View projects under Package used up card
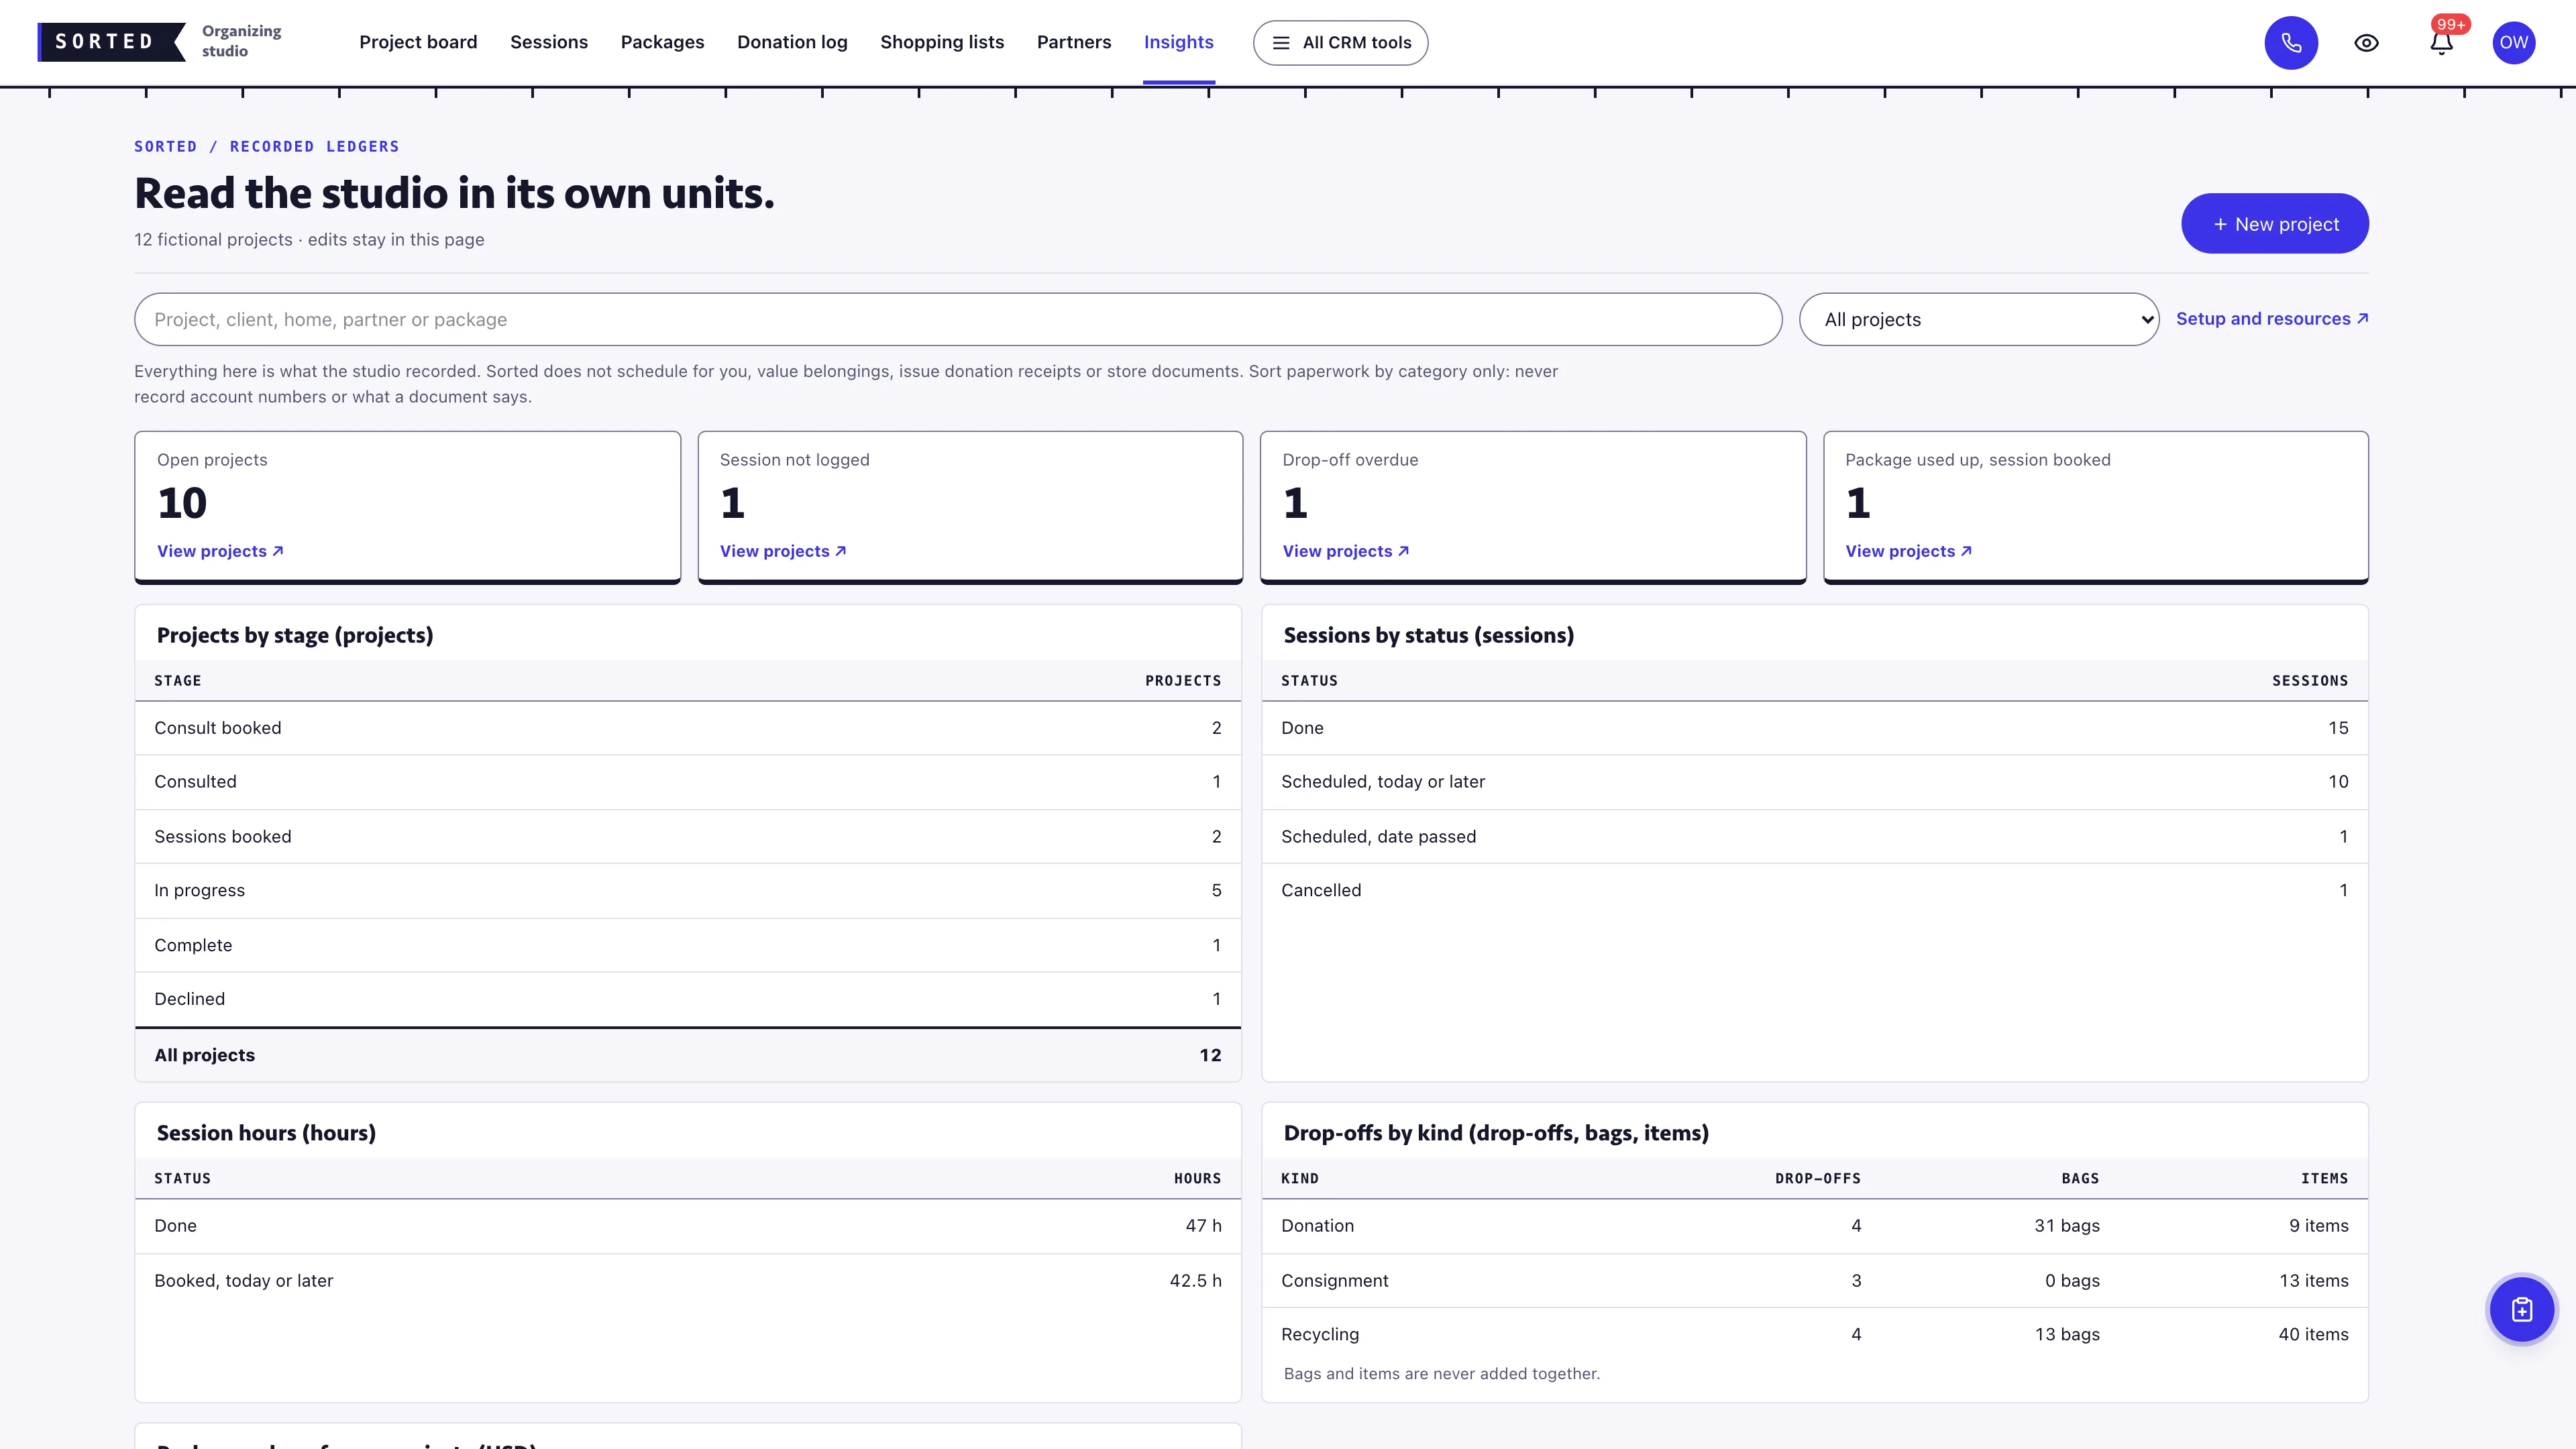Image resolution: width=2576 pixels, height=1449 pixels. pos(1908,551)
